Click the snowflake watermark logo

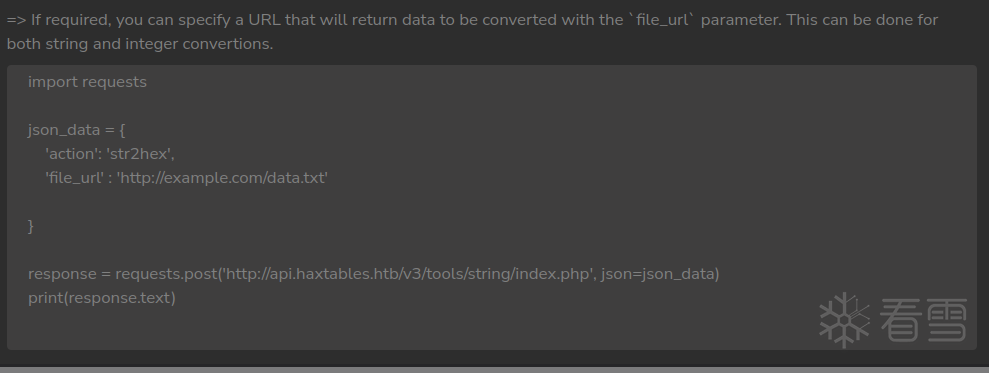pos(844,320)
